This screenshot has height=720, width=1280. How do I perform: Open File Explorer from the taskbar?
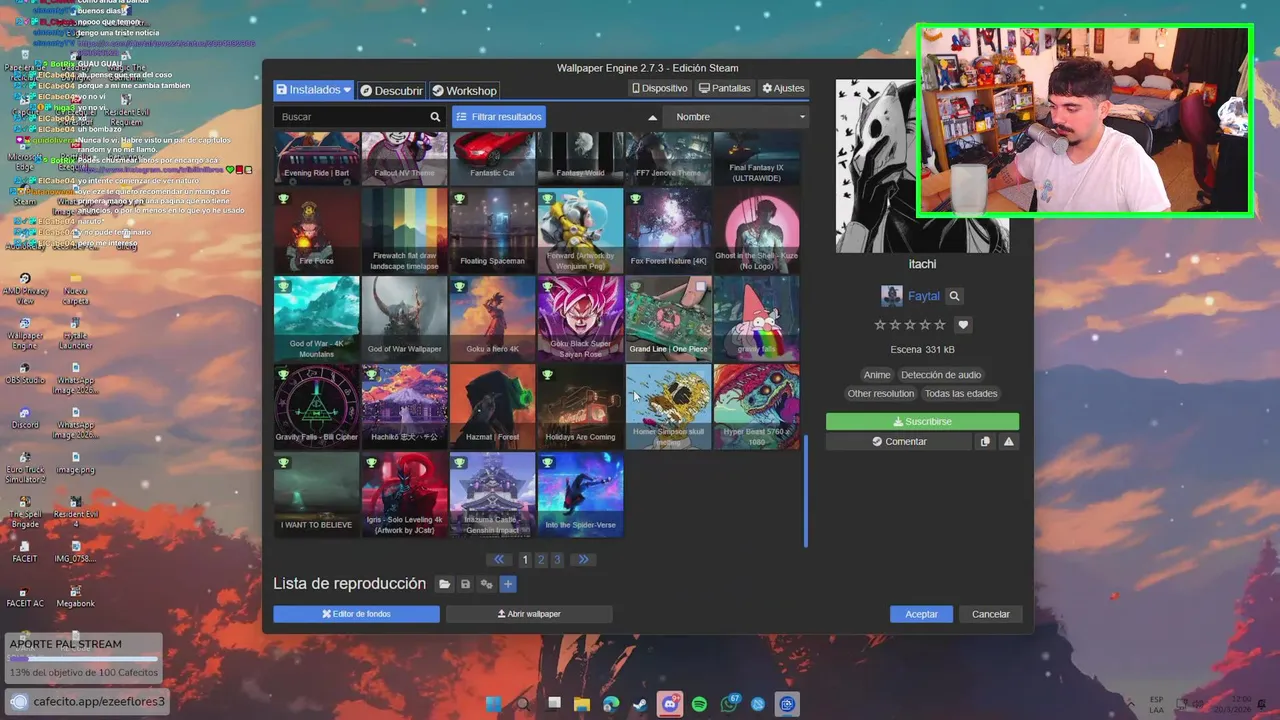[x=581, y=704]
